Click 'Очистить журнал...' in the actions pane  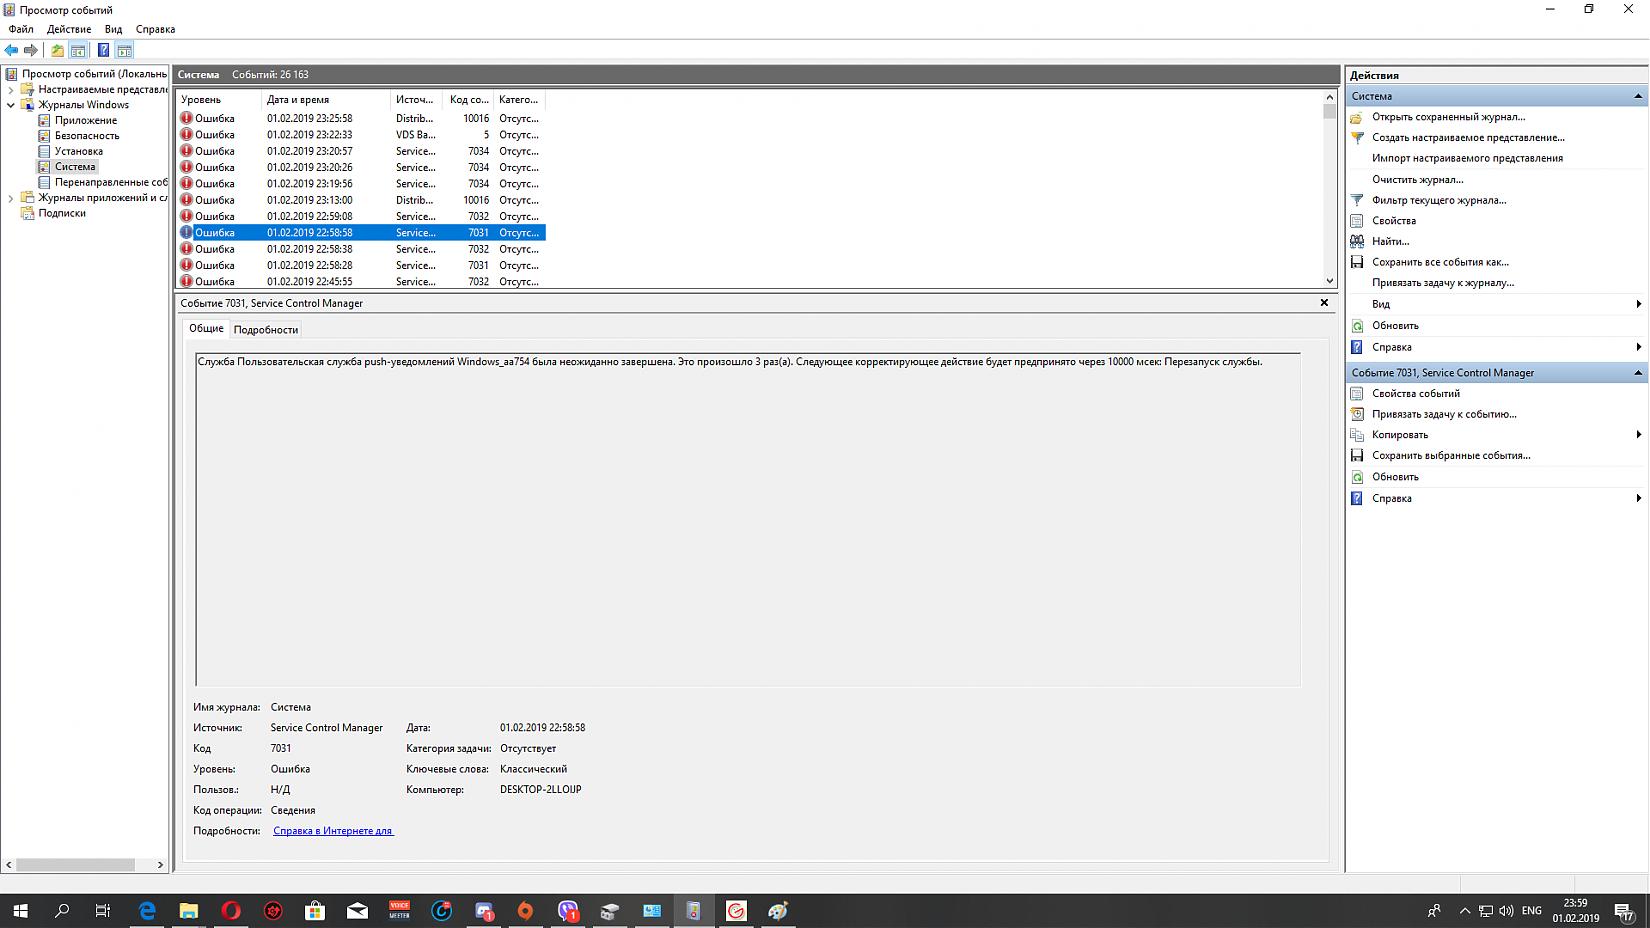(1417, 179)
